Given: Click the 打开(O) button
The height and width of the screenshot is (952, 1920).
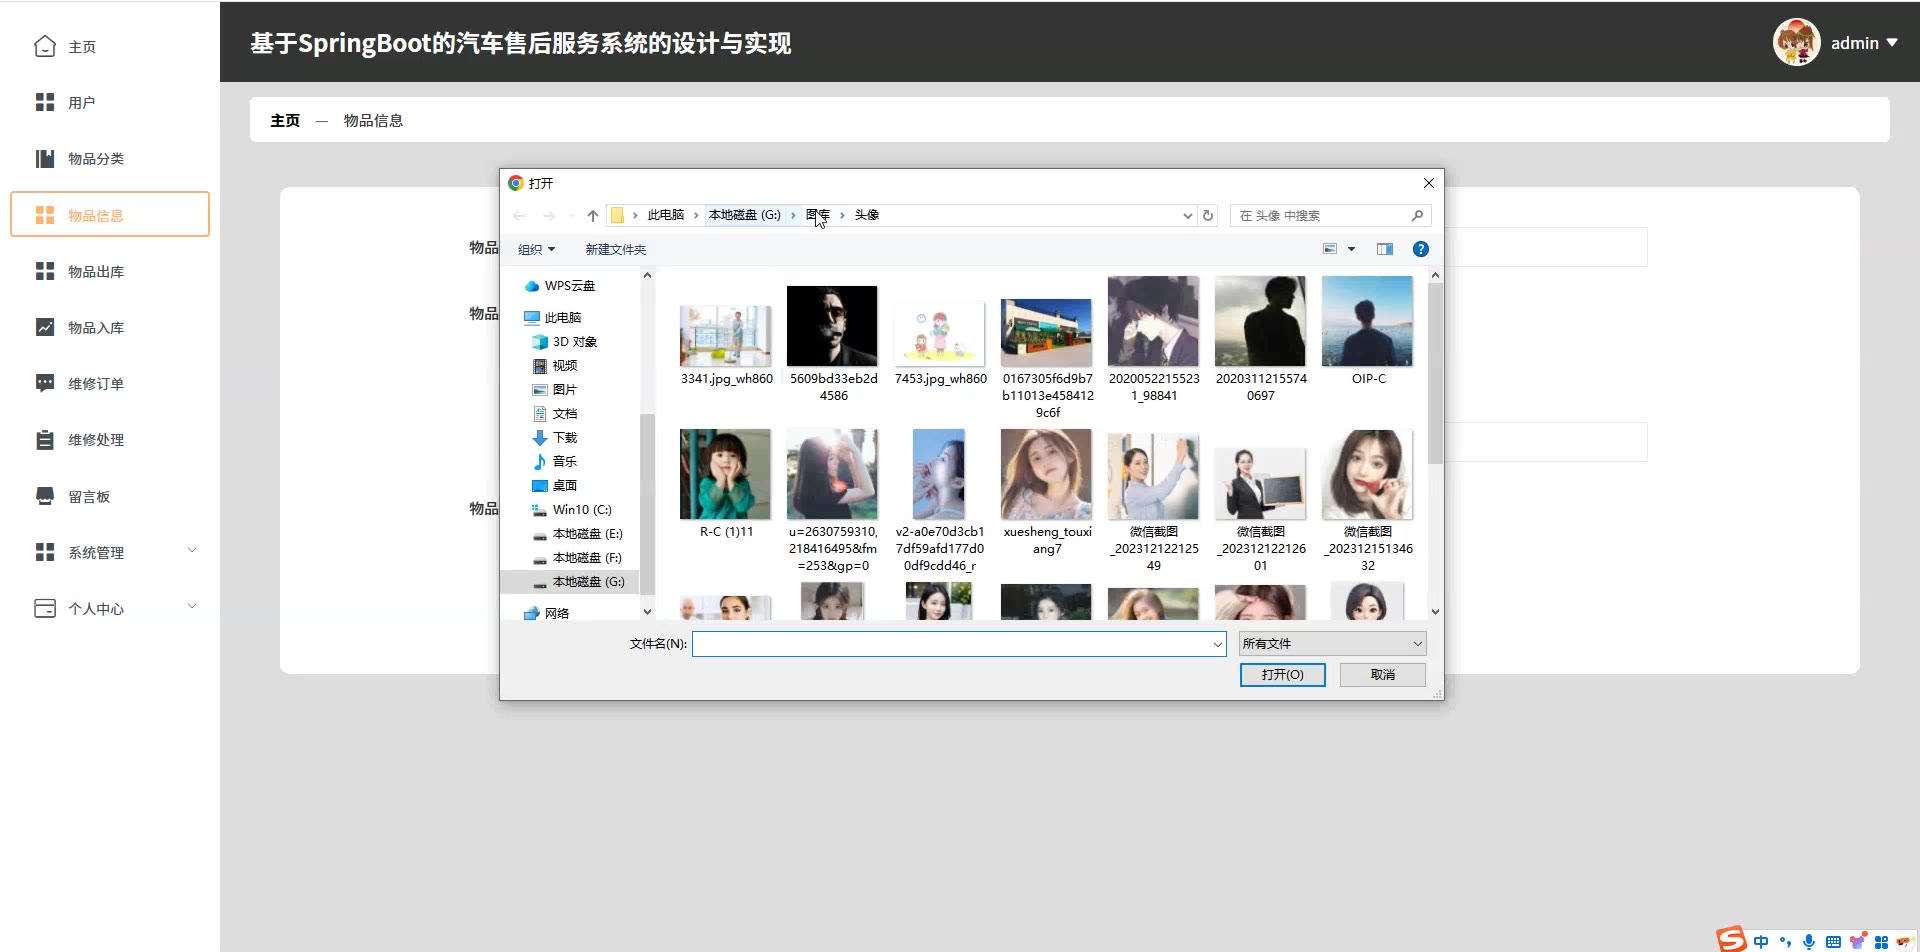Looking at the screenshot, I should point(1282,675).
